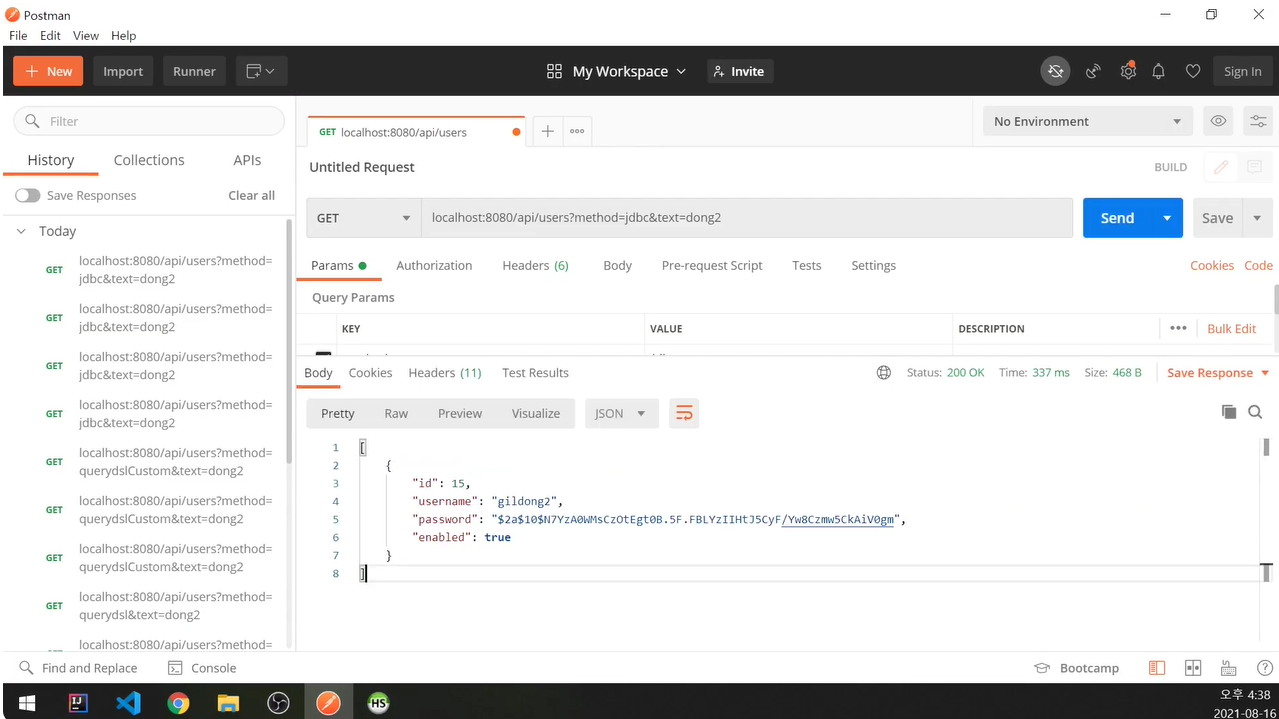This screenshot has width=1279, height=719.
Task: Switch to two-pane view icon
Action: click(x=1193, y=668)
